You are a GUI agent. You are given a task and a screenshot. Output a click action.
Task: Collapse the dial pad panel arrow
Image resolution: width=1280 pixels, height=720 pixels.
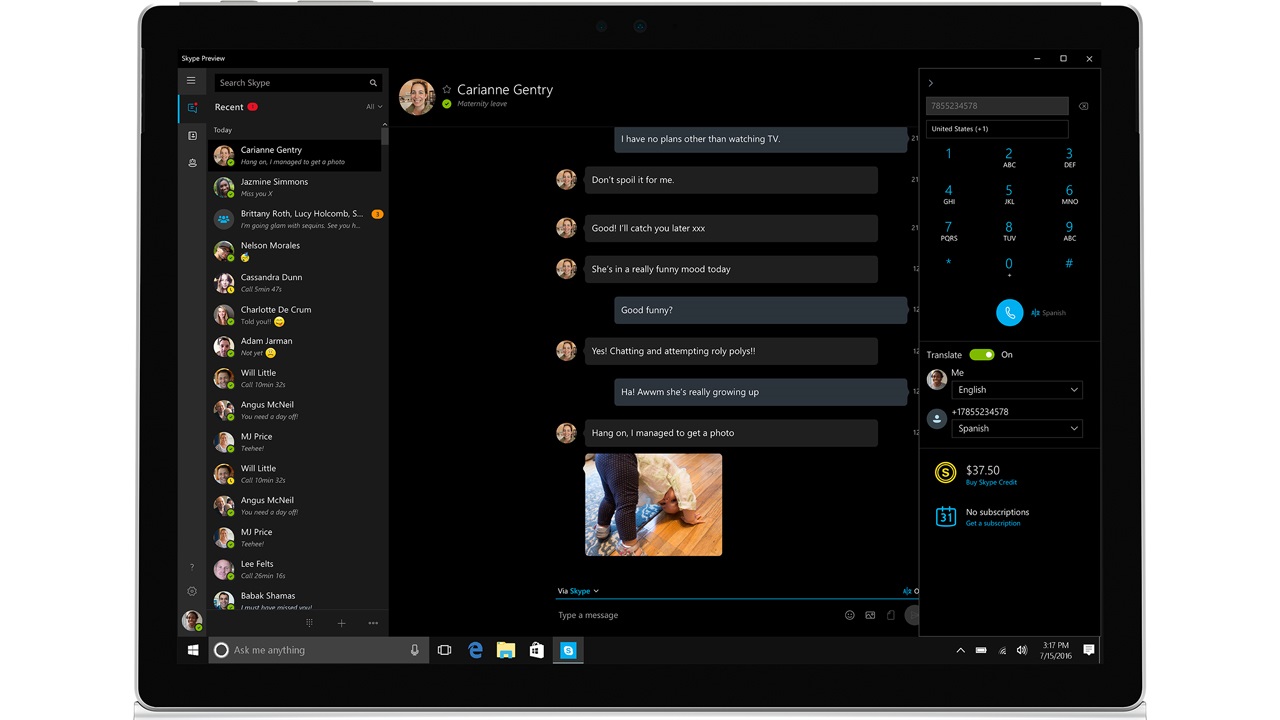pyautogui.click(x=930, y=83)
